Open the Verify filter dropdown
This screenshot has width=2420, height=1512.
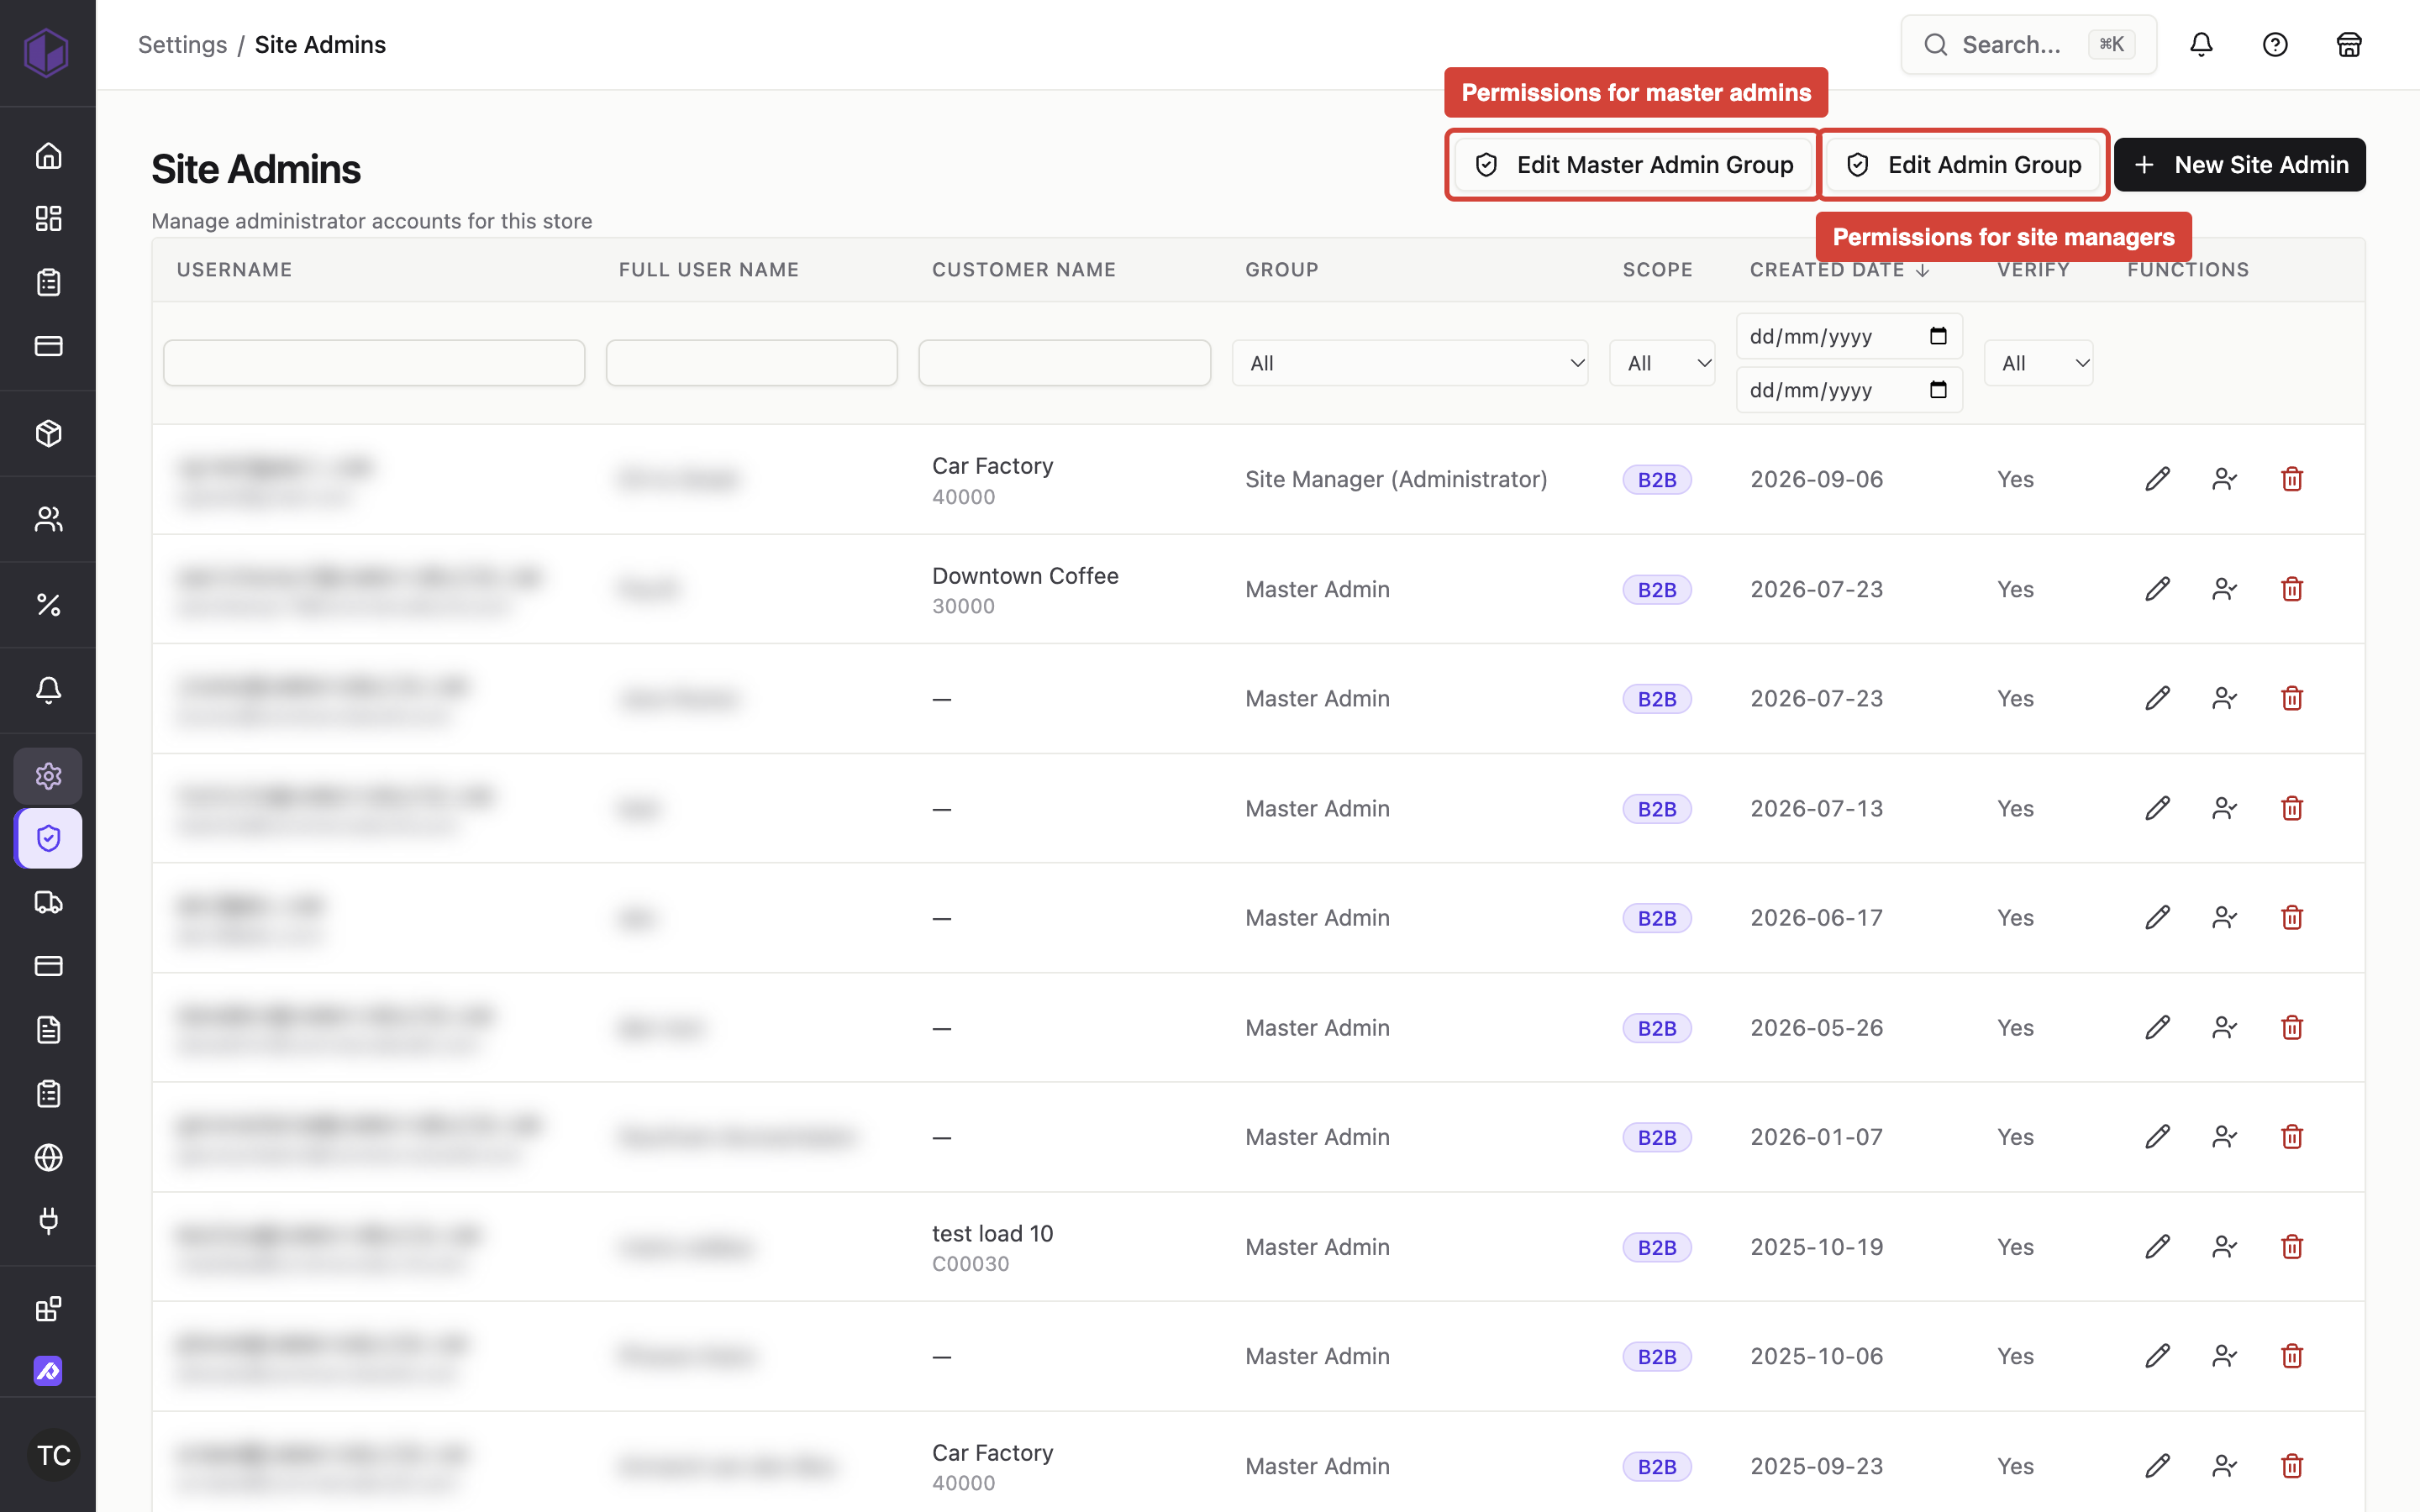point(2038,363)
